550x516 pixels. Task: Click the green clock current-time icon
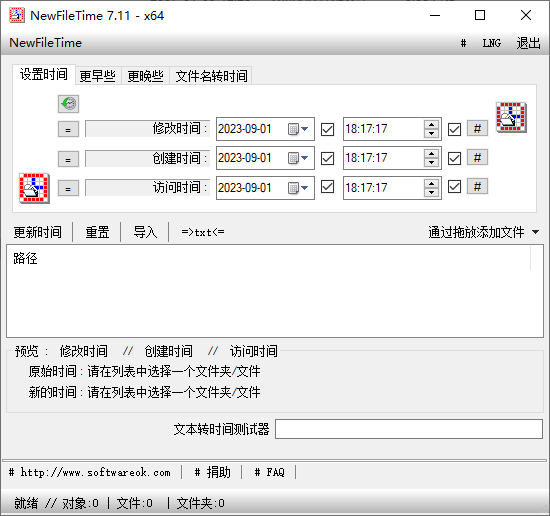pyautogui.click(x=68, y=104)
